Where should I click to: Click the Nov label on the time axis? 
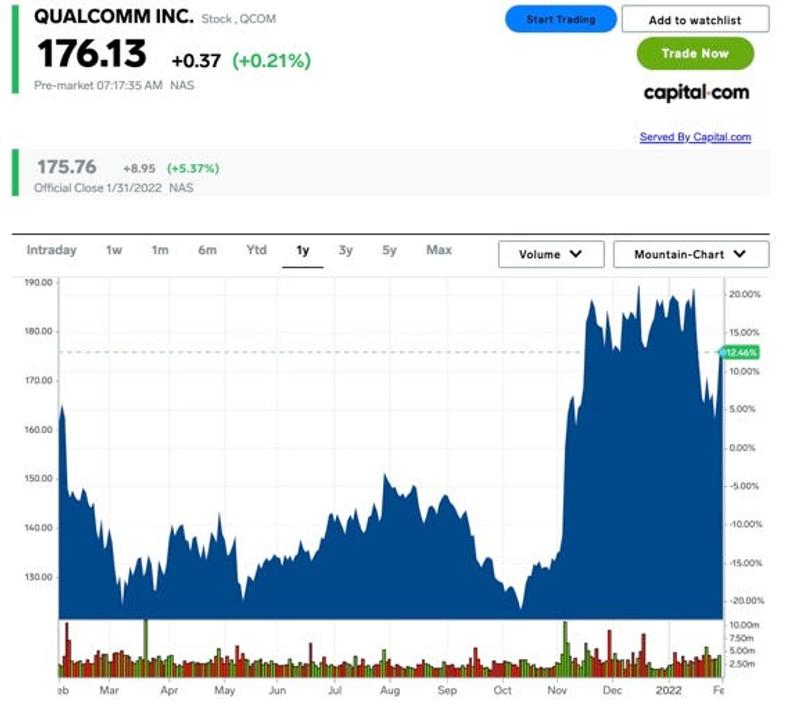[x=557, y=690]
